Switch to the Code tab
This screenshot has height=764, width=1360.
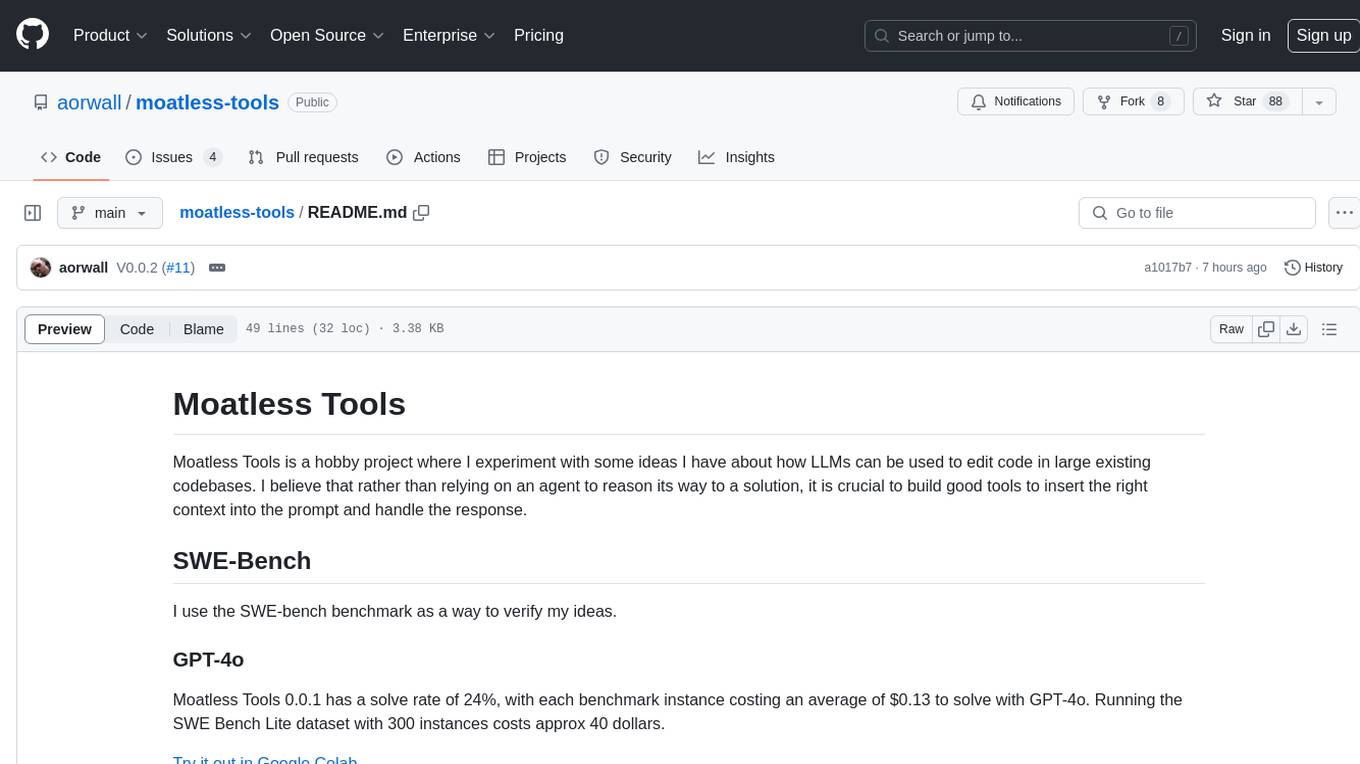click(x=71, y=157)
